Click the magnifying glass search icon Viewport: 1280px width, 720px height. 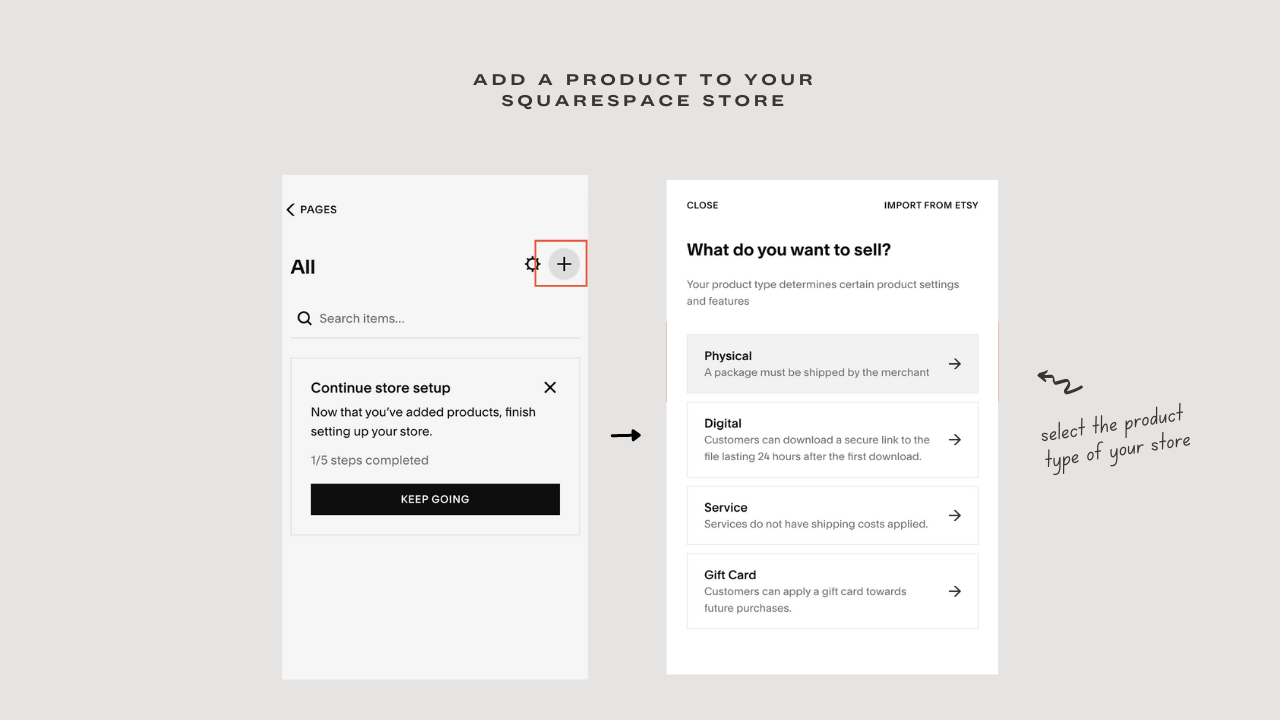pos(305,318)
